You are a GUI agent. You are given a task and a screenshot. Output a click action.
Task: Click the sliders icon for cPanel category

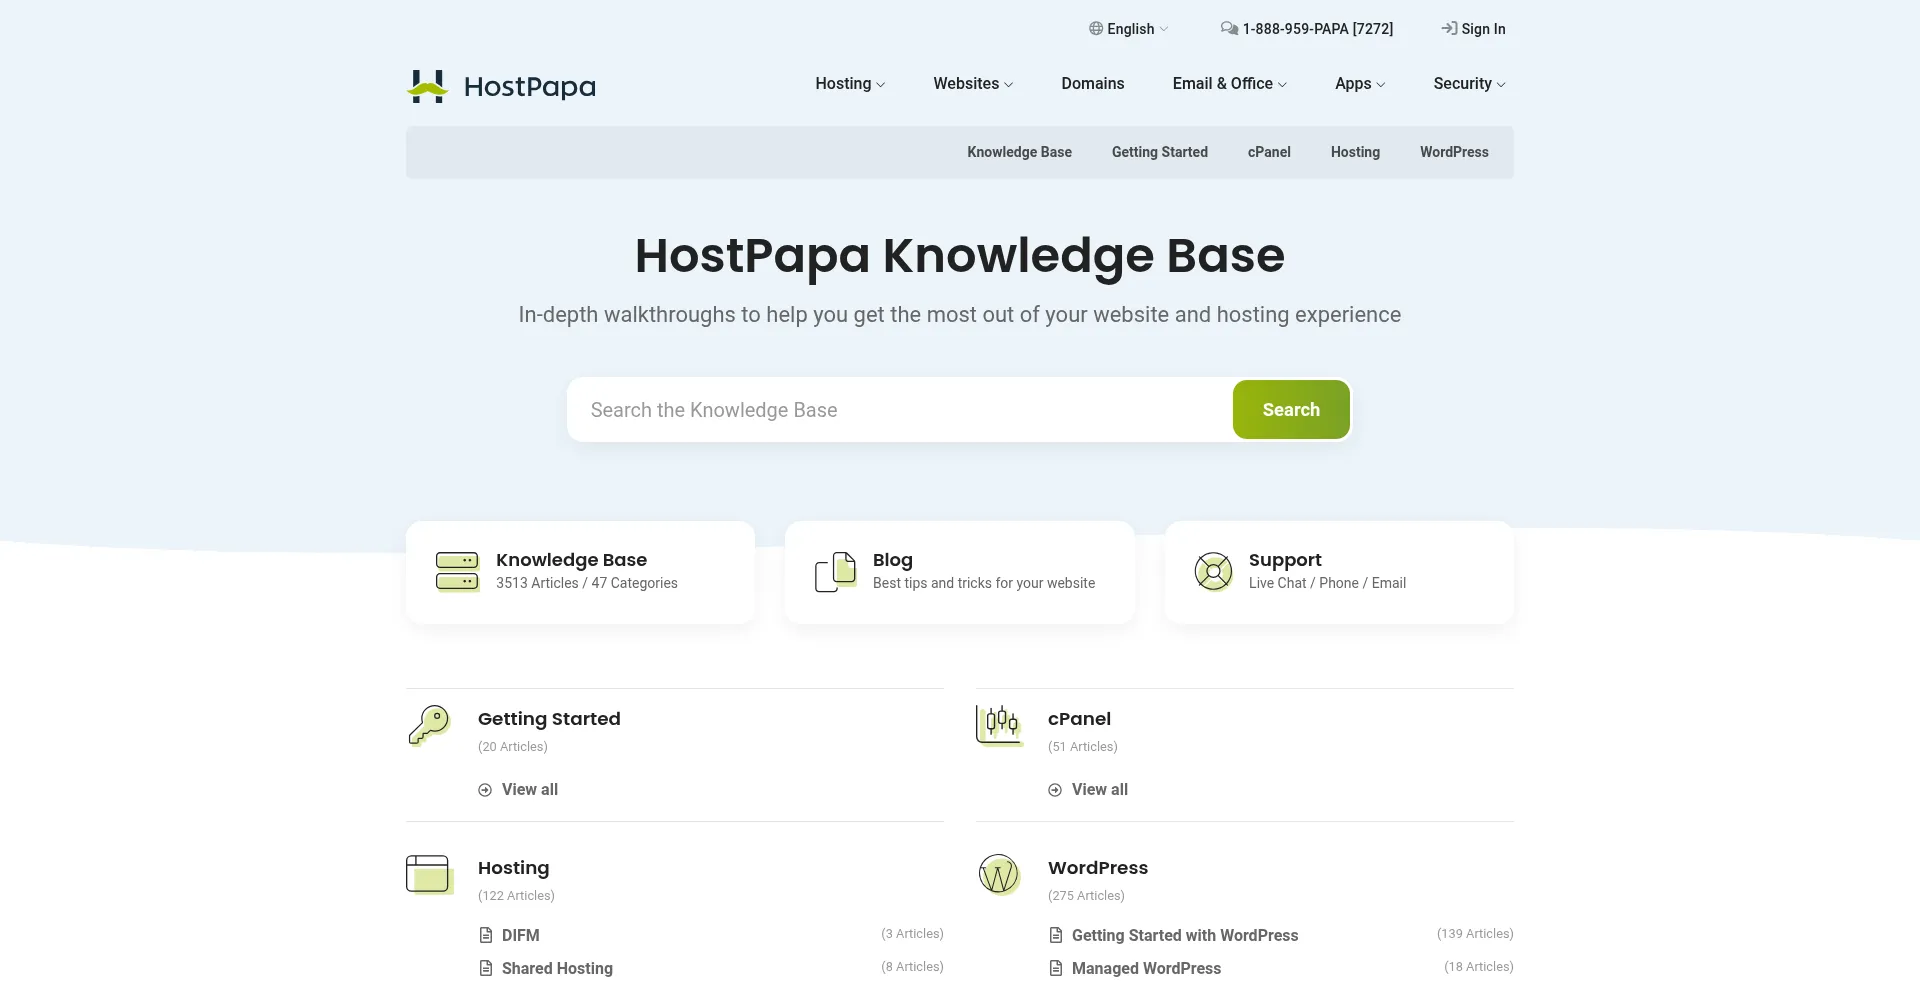coord(999,726)
